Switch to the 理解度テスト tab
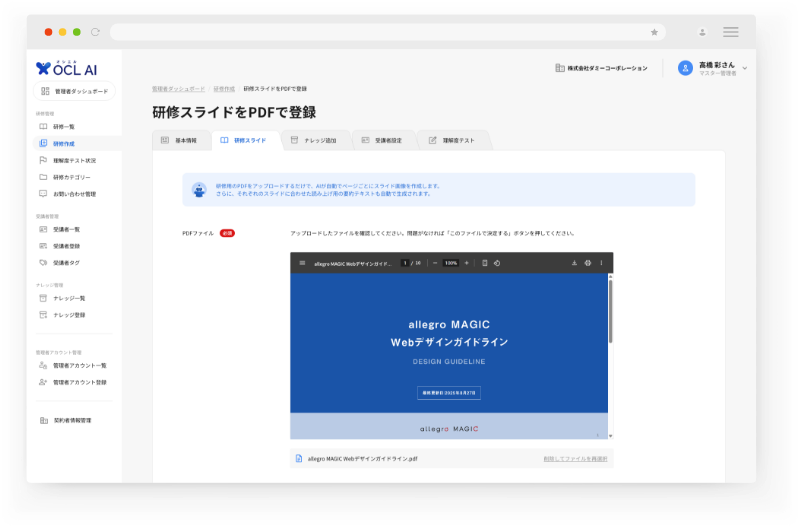The width and height of the screenshot is (800, 528). pyautogui.click(x=453, y=141)
